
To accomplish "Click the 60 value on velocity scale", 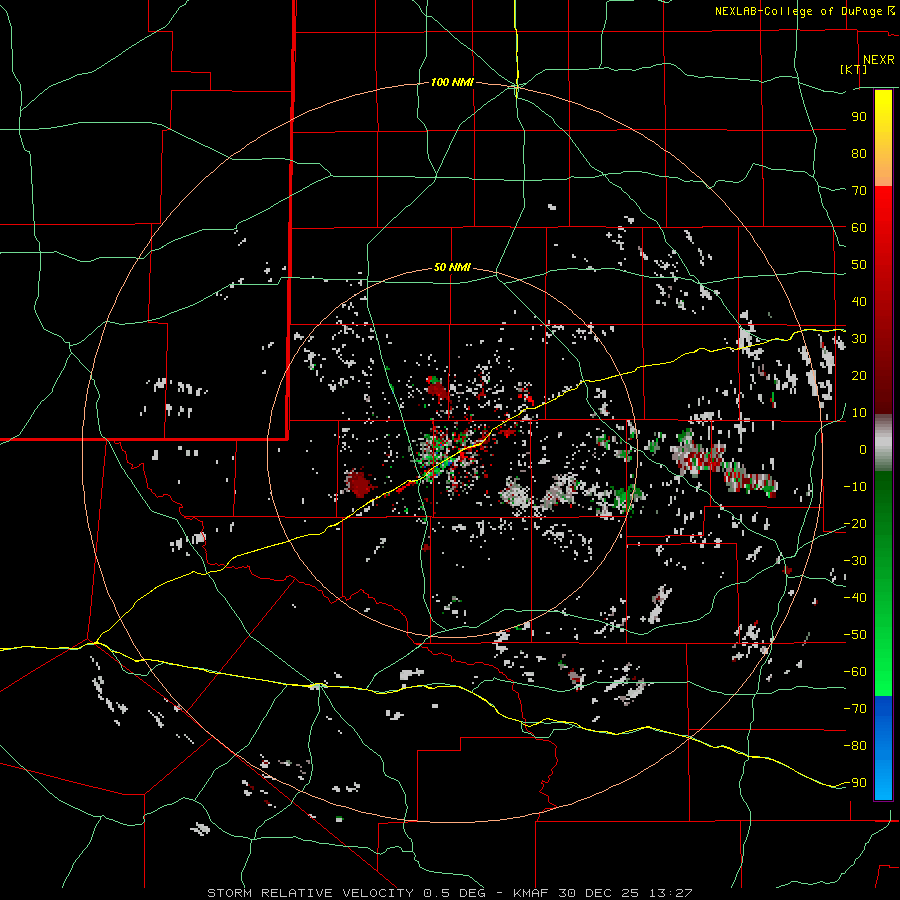I will point(859,227).
